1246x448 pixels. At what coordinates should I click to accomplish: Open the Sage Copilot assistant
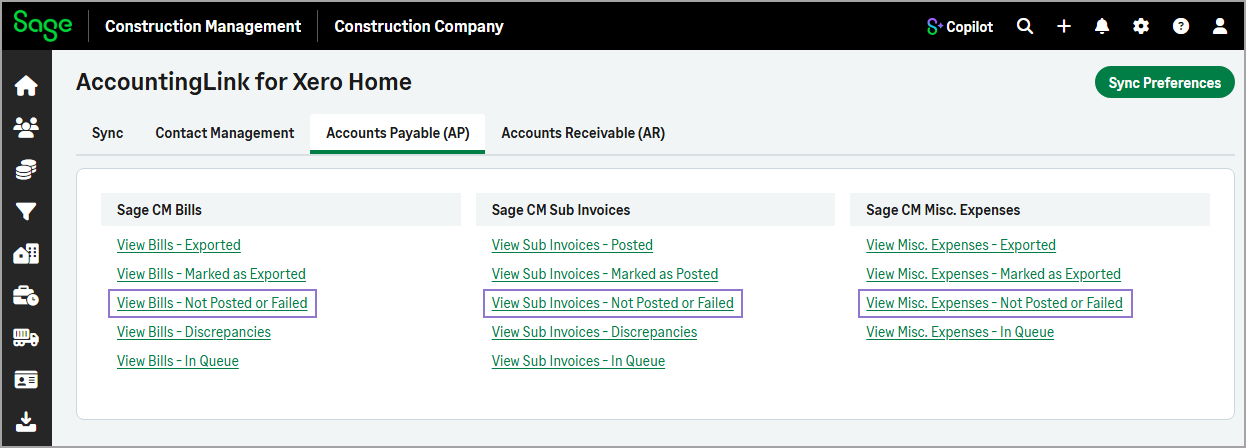coord(960,27)
